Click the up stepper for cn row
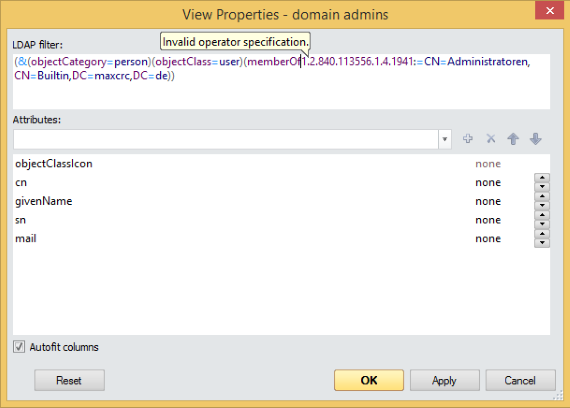Screen dimensions: 570x408 pyautogui.click(x=542, y=178)
